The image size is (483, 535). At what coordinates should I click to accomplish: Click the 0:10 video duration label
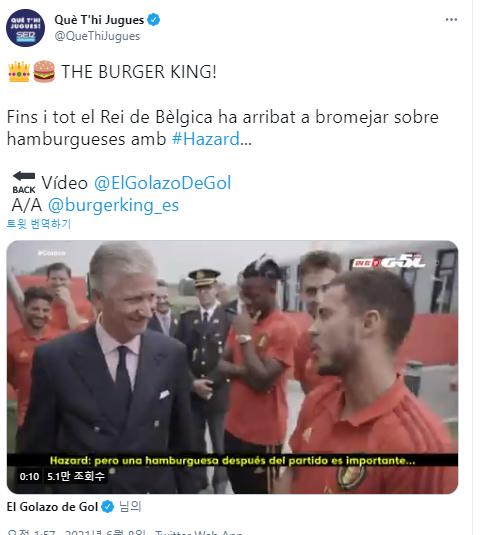point(29,476)
